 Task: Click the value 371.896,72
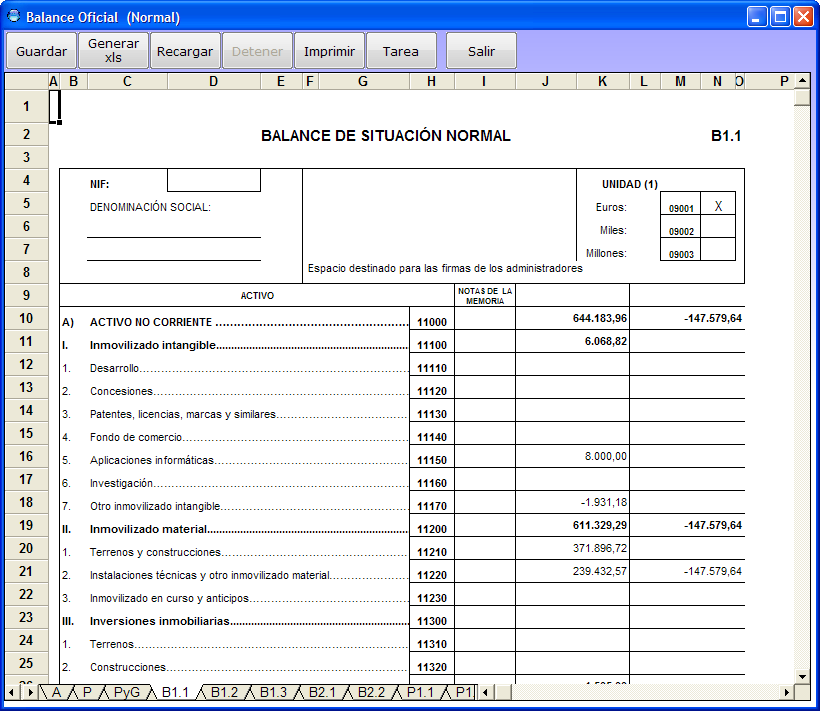(x=600, y=548)
